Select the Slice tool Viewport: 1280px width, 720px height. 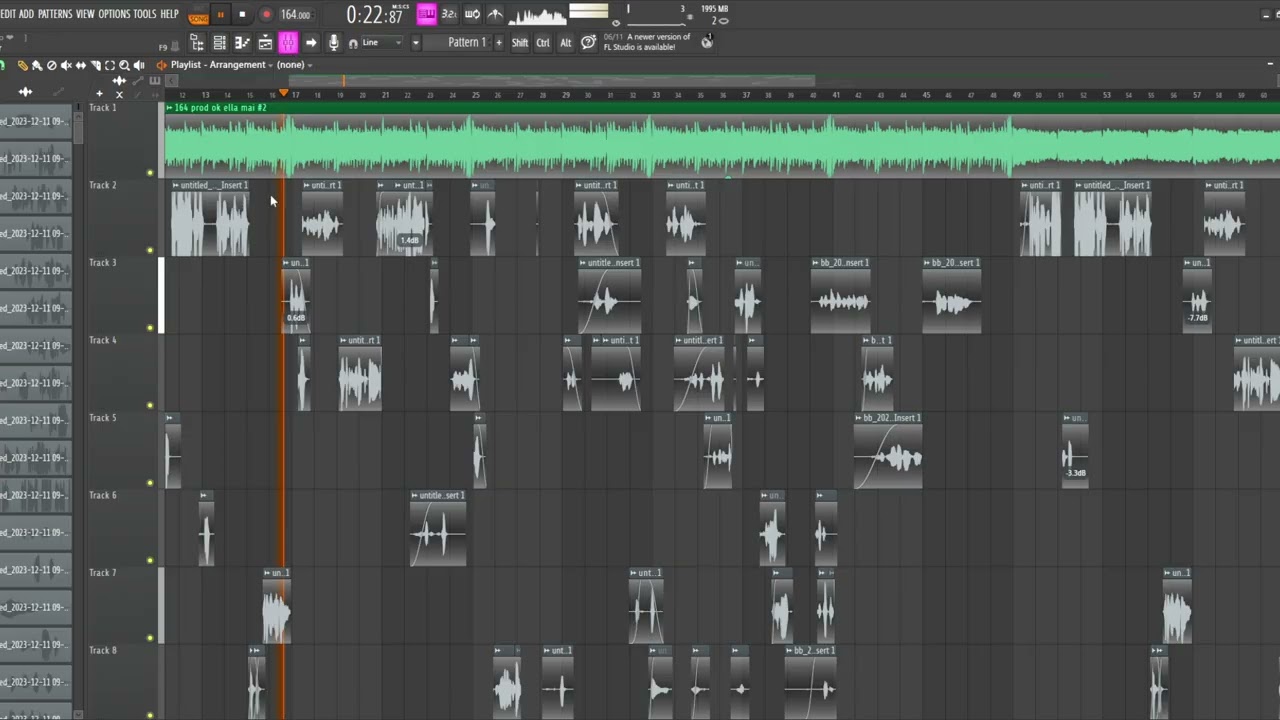click(96, 66)
